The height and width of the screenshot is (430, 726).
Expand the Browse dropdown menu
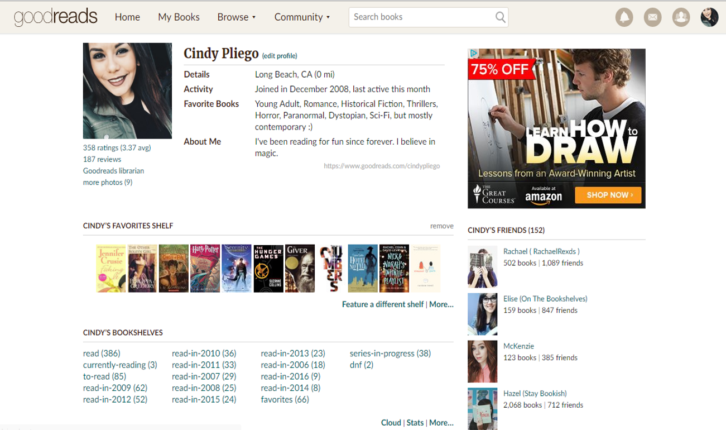coord(236,17)
